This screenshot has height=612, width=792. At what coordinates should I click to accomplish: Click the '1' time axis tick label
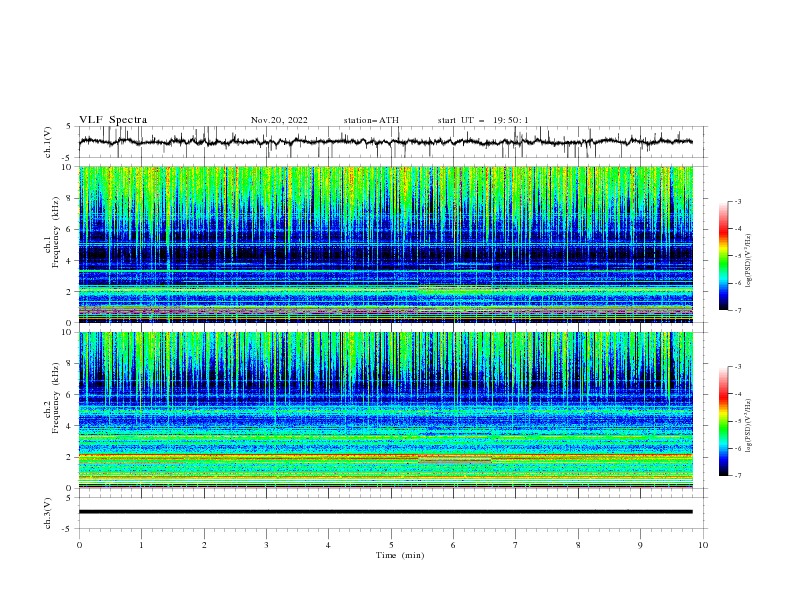pos(141,545)
